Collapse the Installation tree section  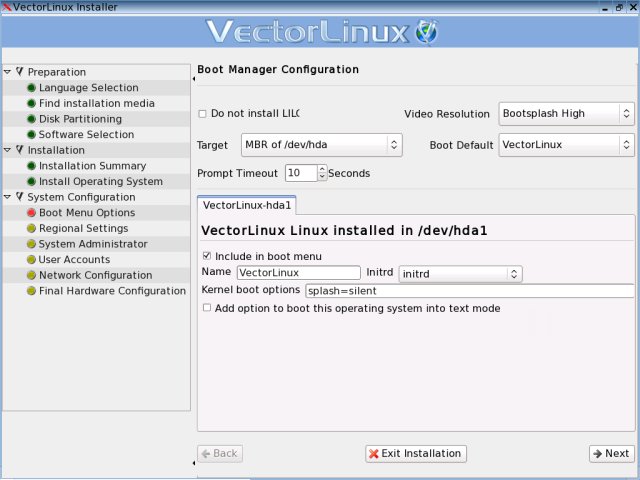[7, 150]
